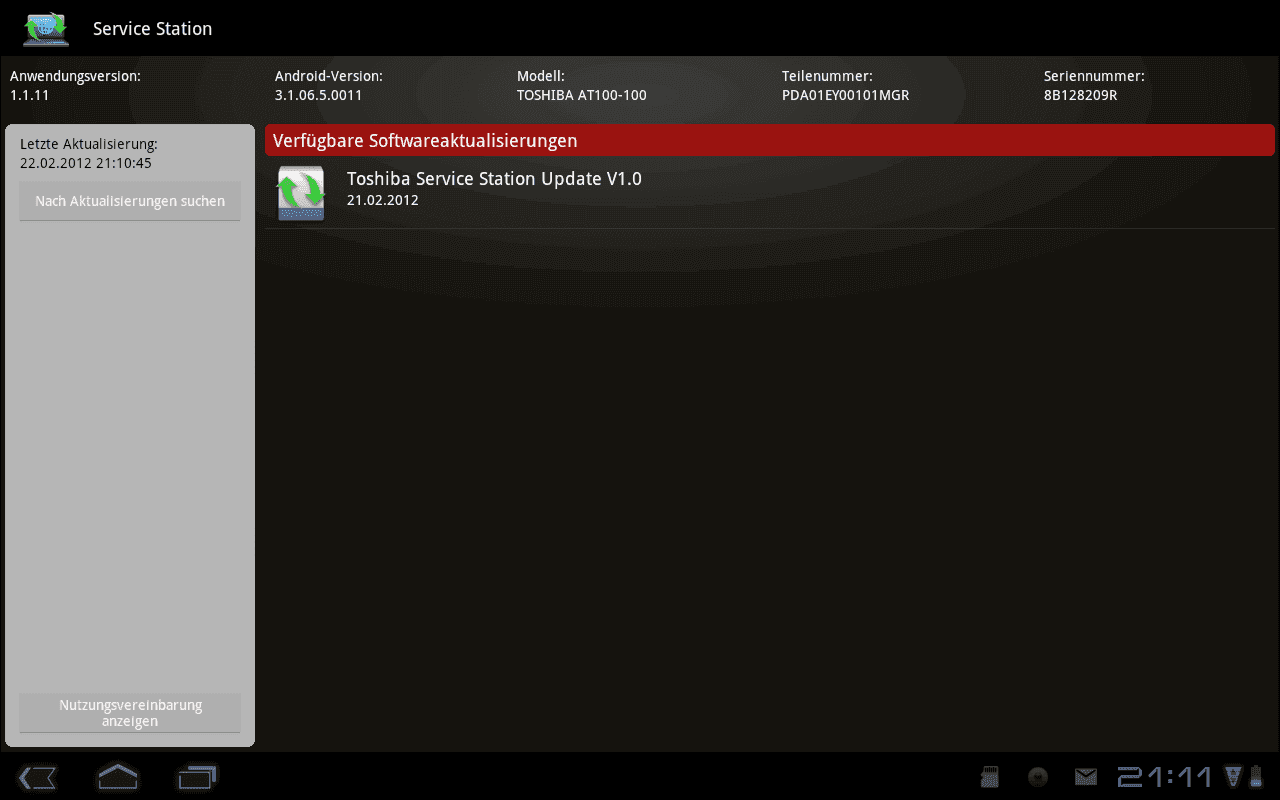Click serial number 8B128209R
1280x800 pixels.
(1080, 95)
